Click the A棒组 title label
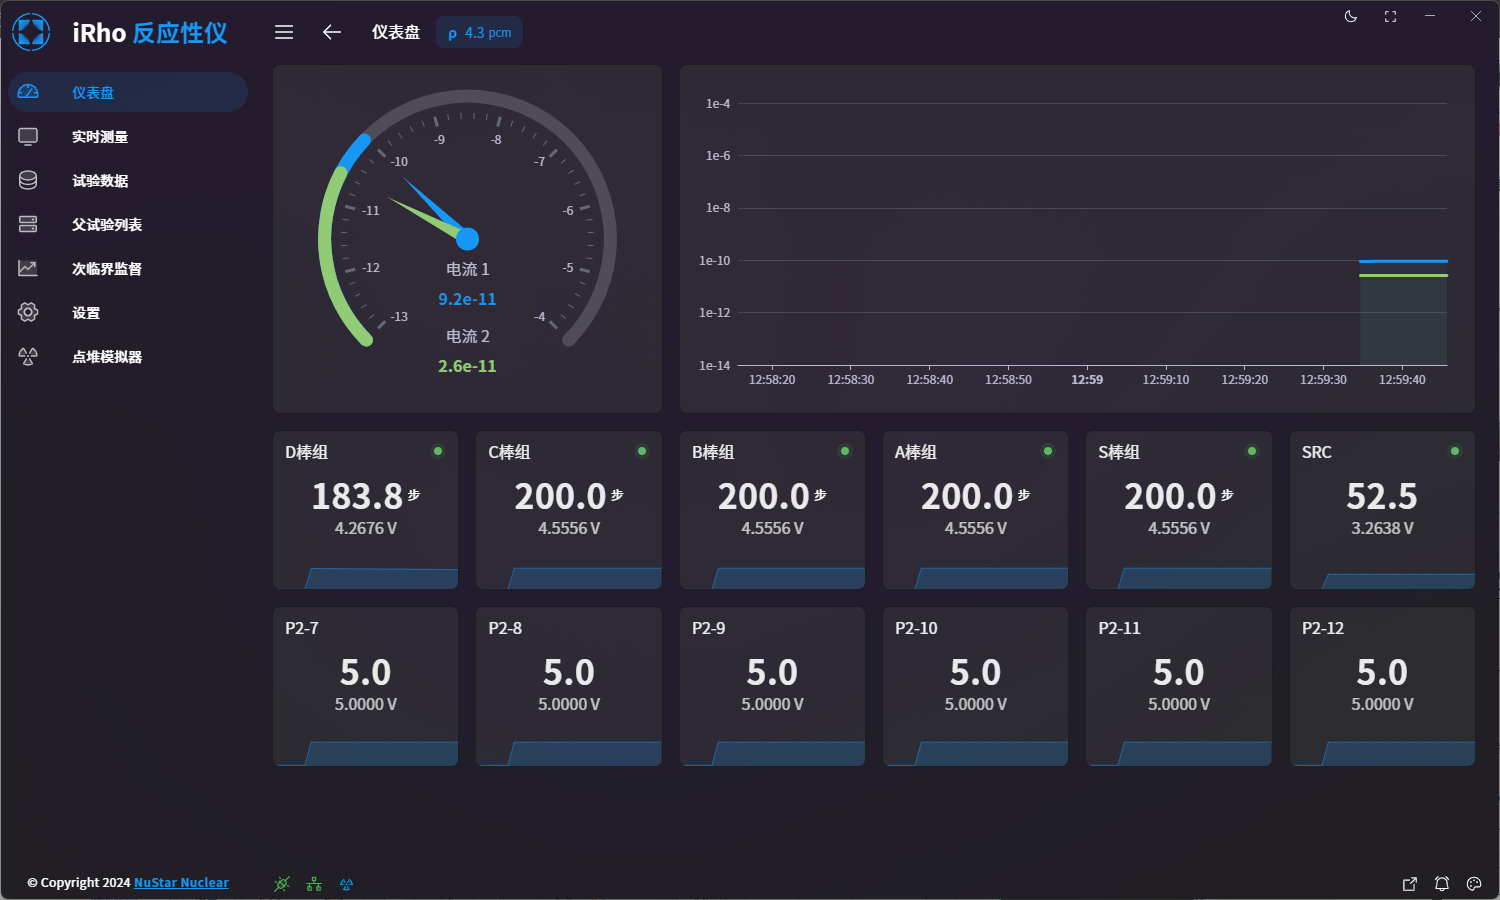 click(916, 452)
